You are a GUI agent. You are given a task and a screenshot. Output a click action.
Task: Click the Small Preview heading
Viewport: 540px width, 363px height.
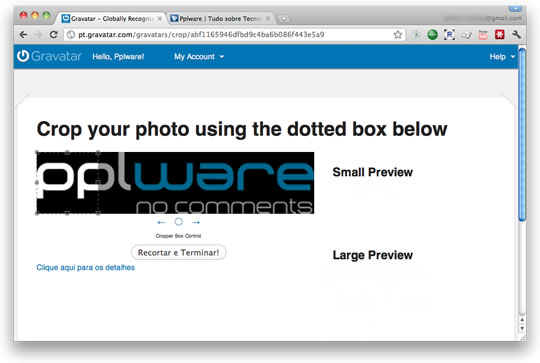[x=373, y=172]
